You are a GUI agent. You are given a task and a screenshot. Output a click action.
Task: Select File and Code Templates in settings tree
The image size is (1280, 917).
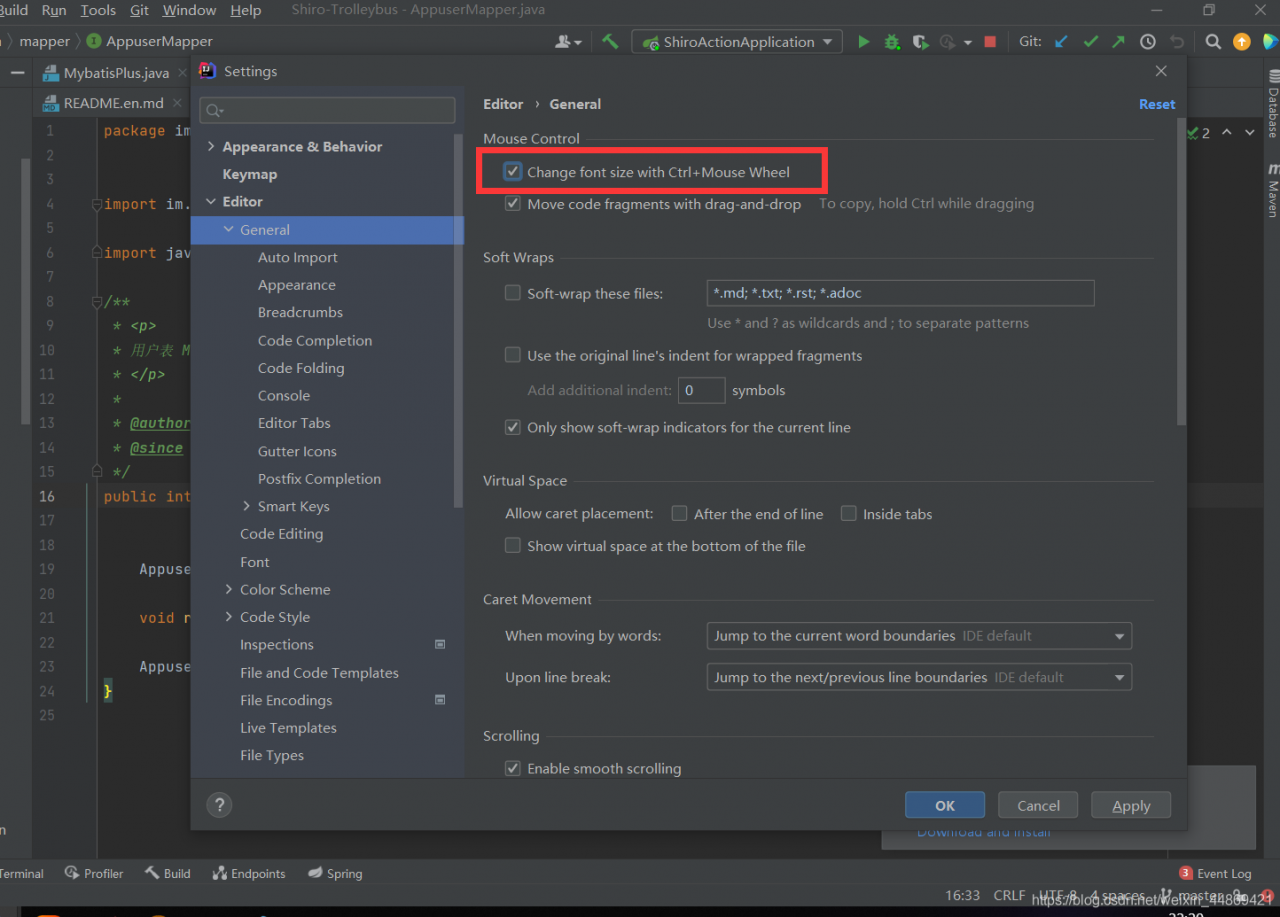coord(319,673)
